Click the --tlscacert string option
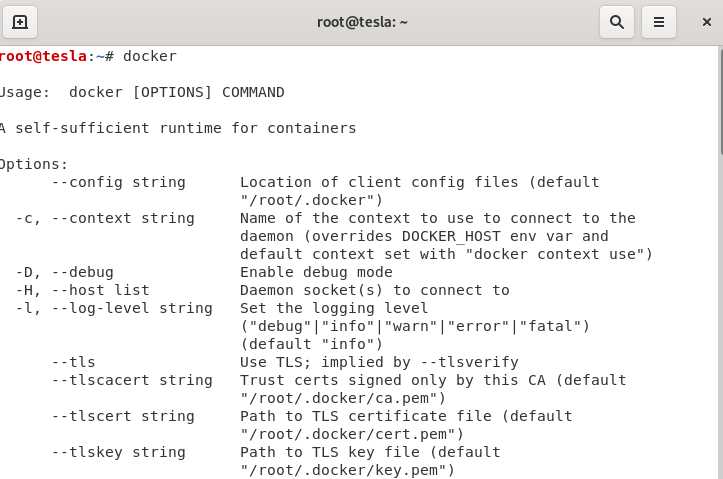723x479 pixels. point(132,380)
